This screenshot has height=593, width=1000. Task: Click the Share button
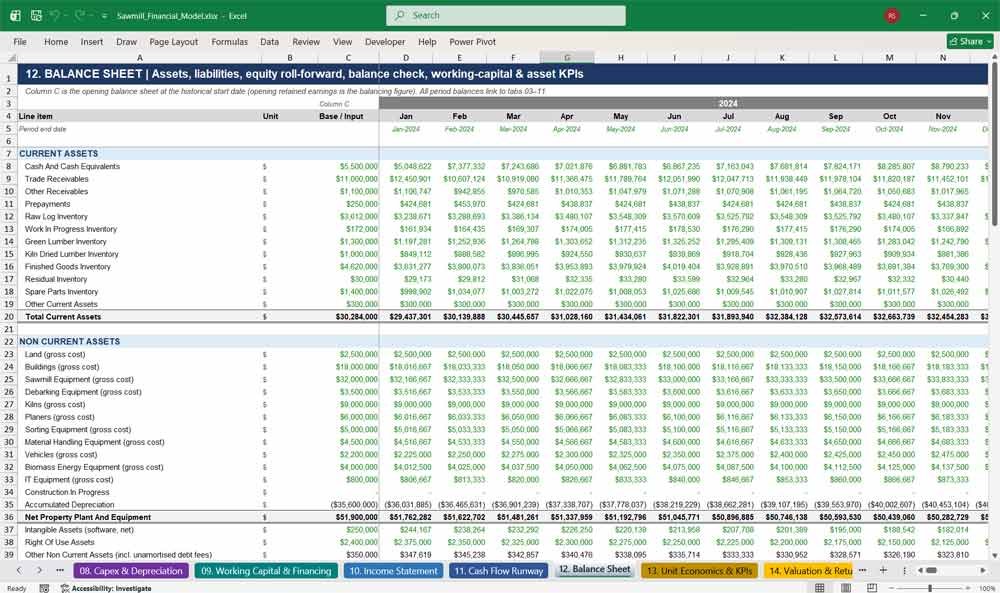970,41
